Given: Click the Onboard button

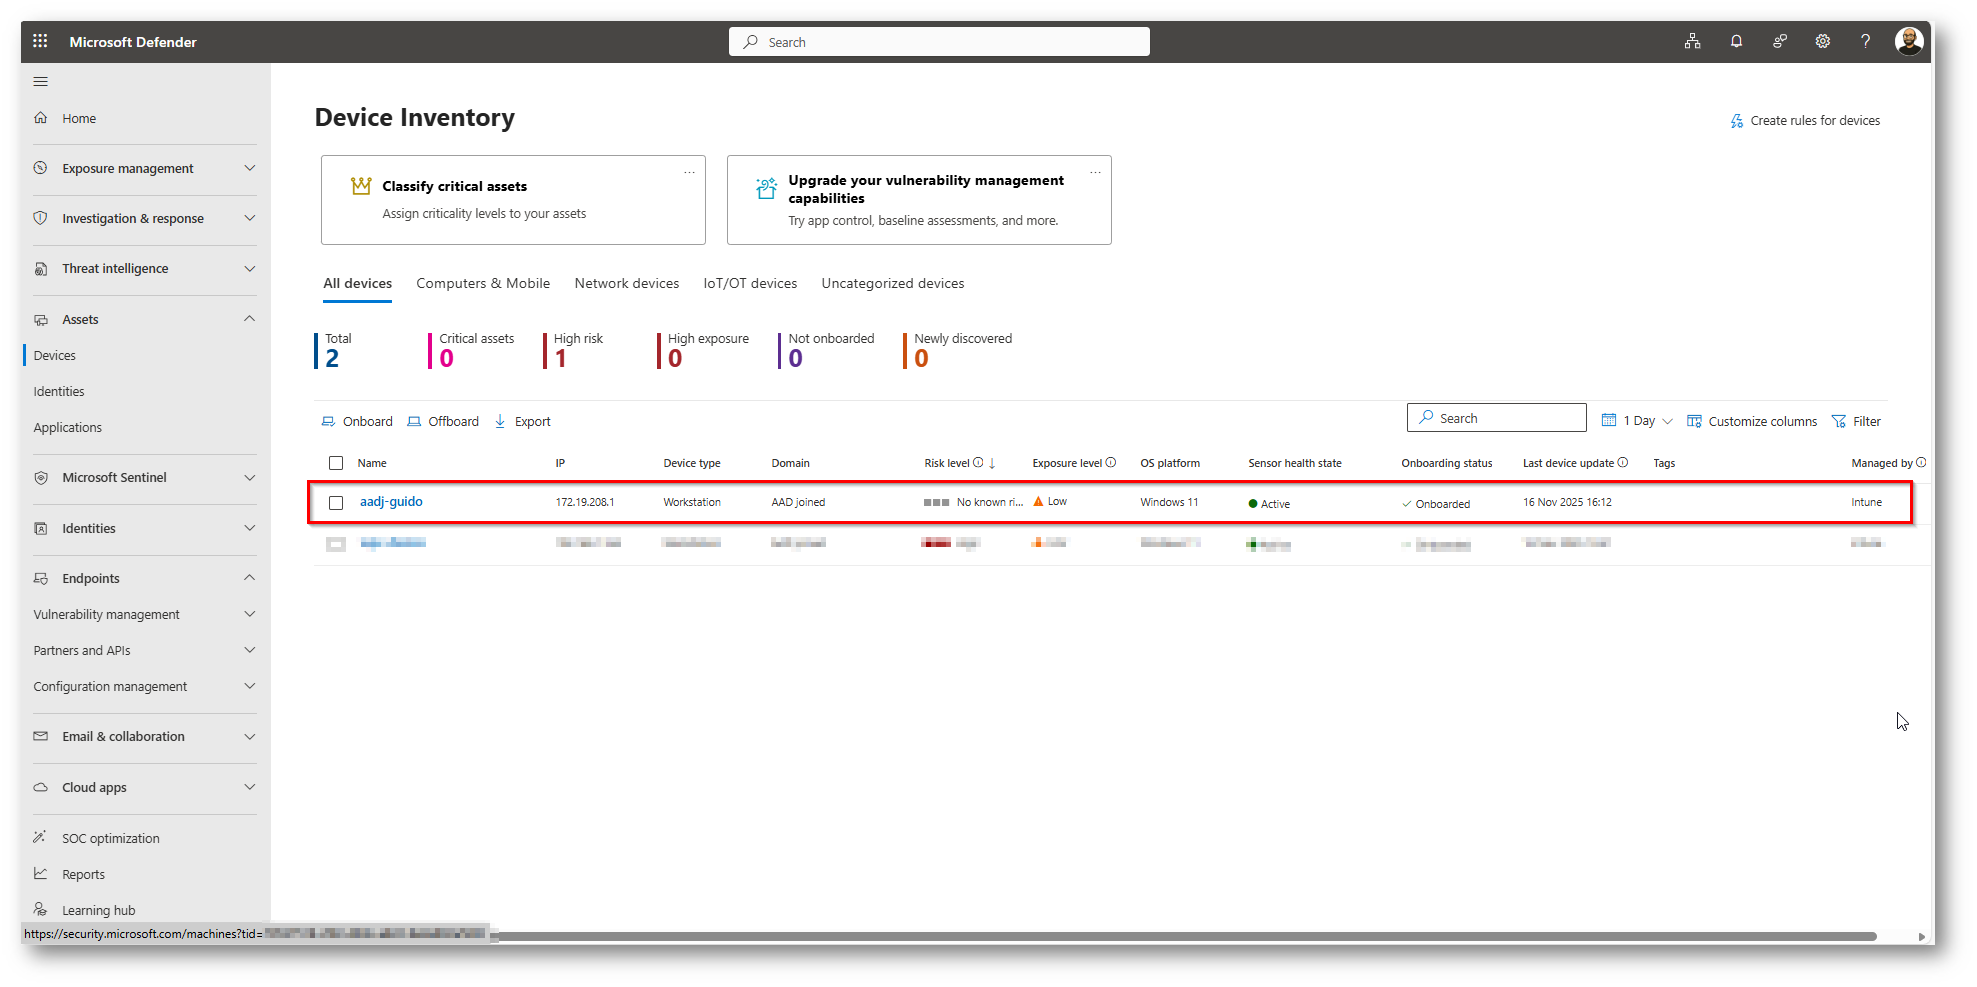Looking at the screenshot, I should click(357, 422).
